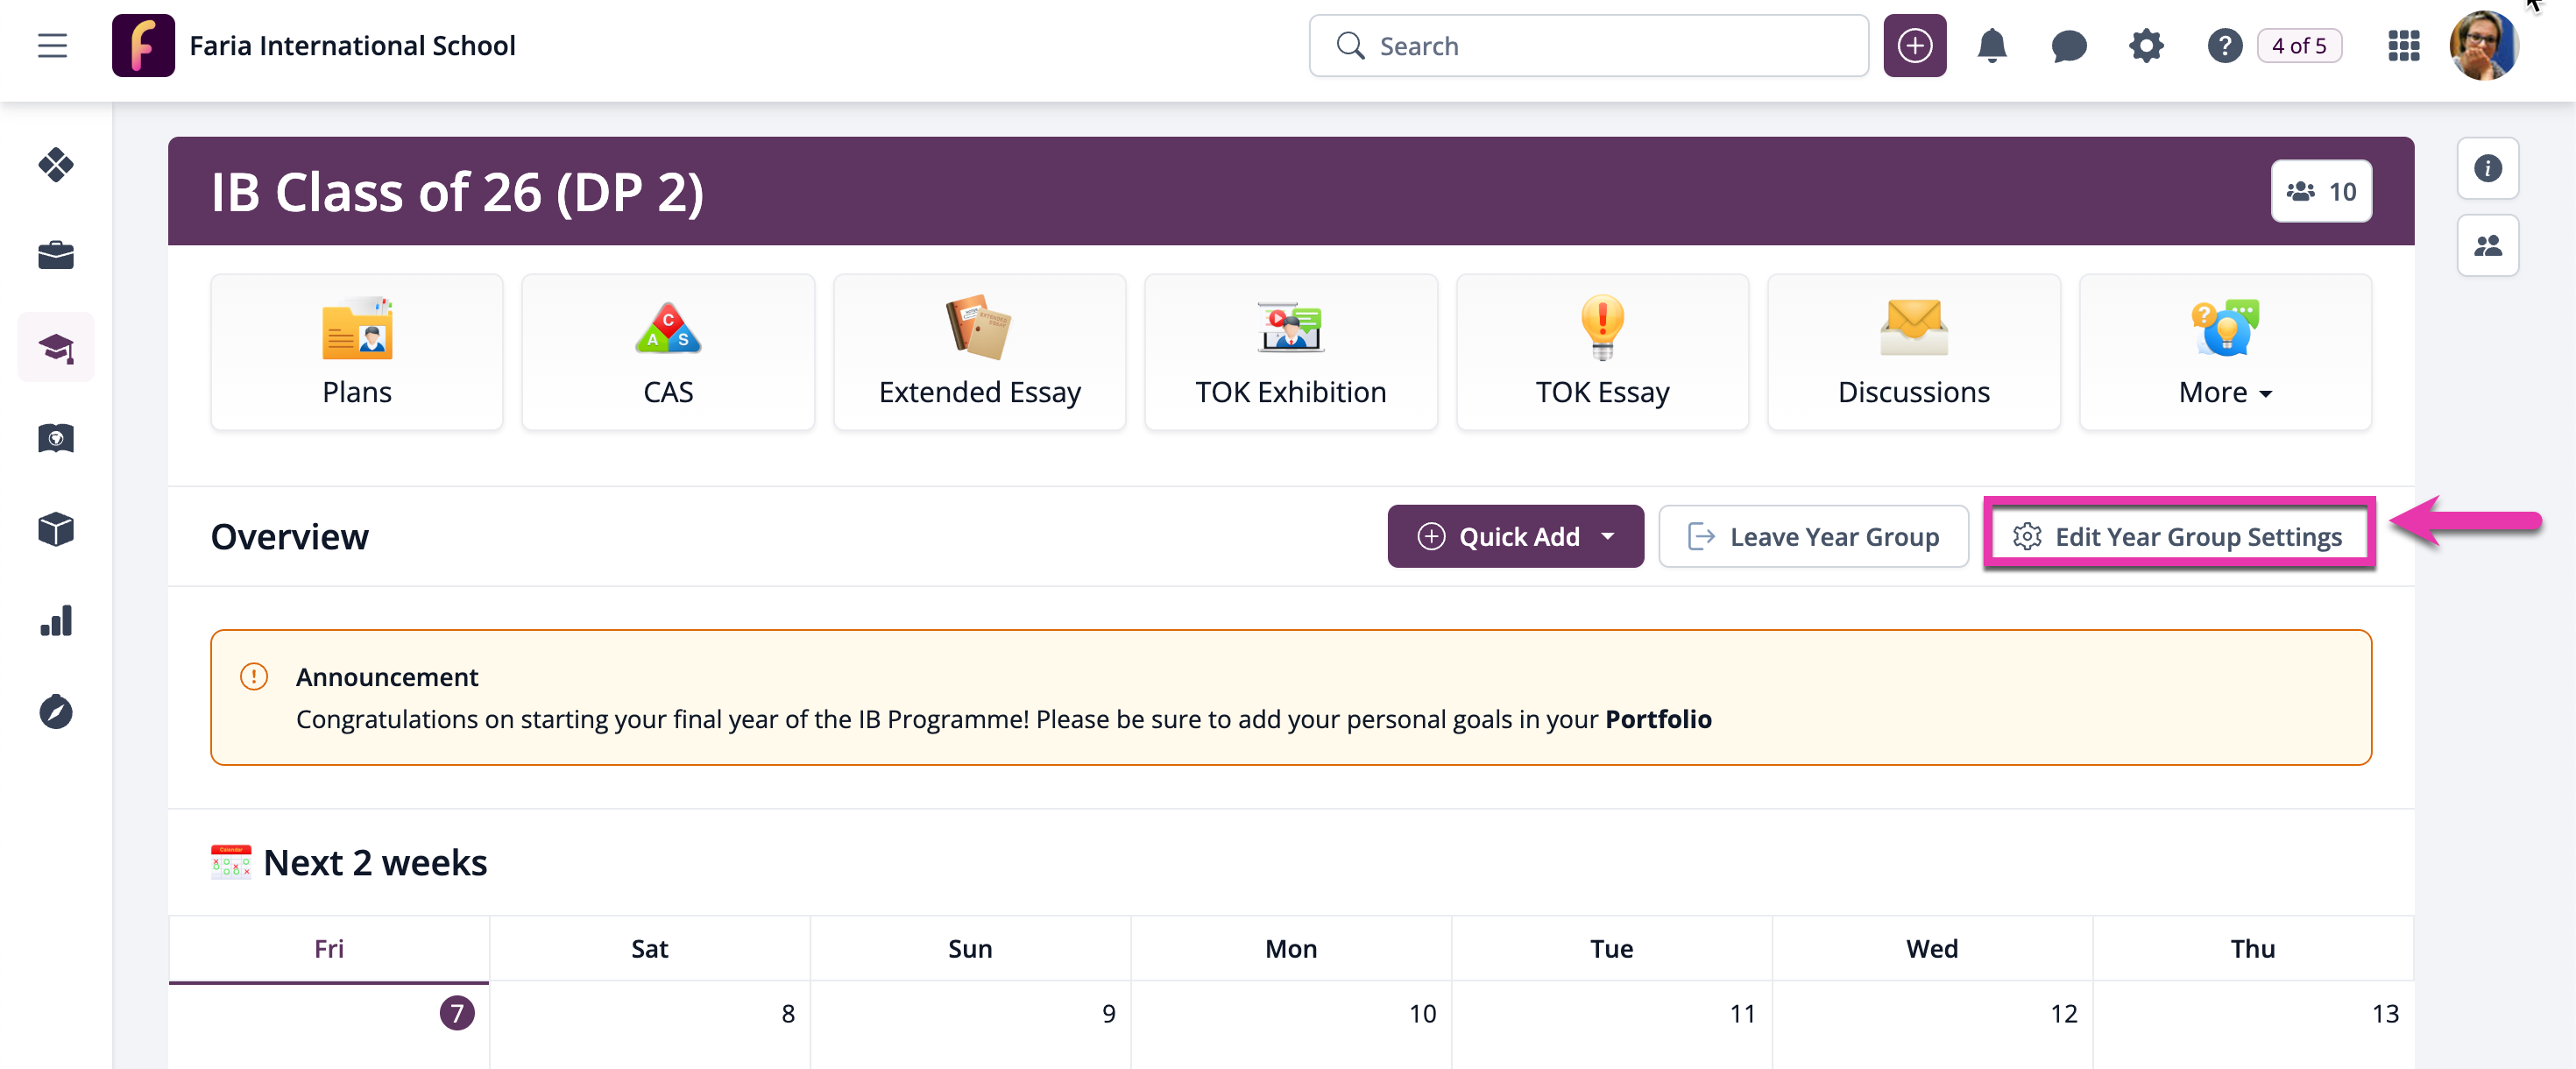Click Edit Year Group Settings button
The height and width of the screenshot is (1069, 2576).
(2179, 537)
